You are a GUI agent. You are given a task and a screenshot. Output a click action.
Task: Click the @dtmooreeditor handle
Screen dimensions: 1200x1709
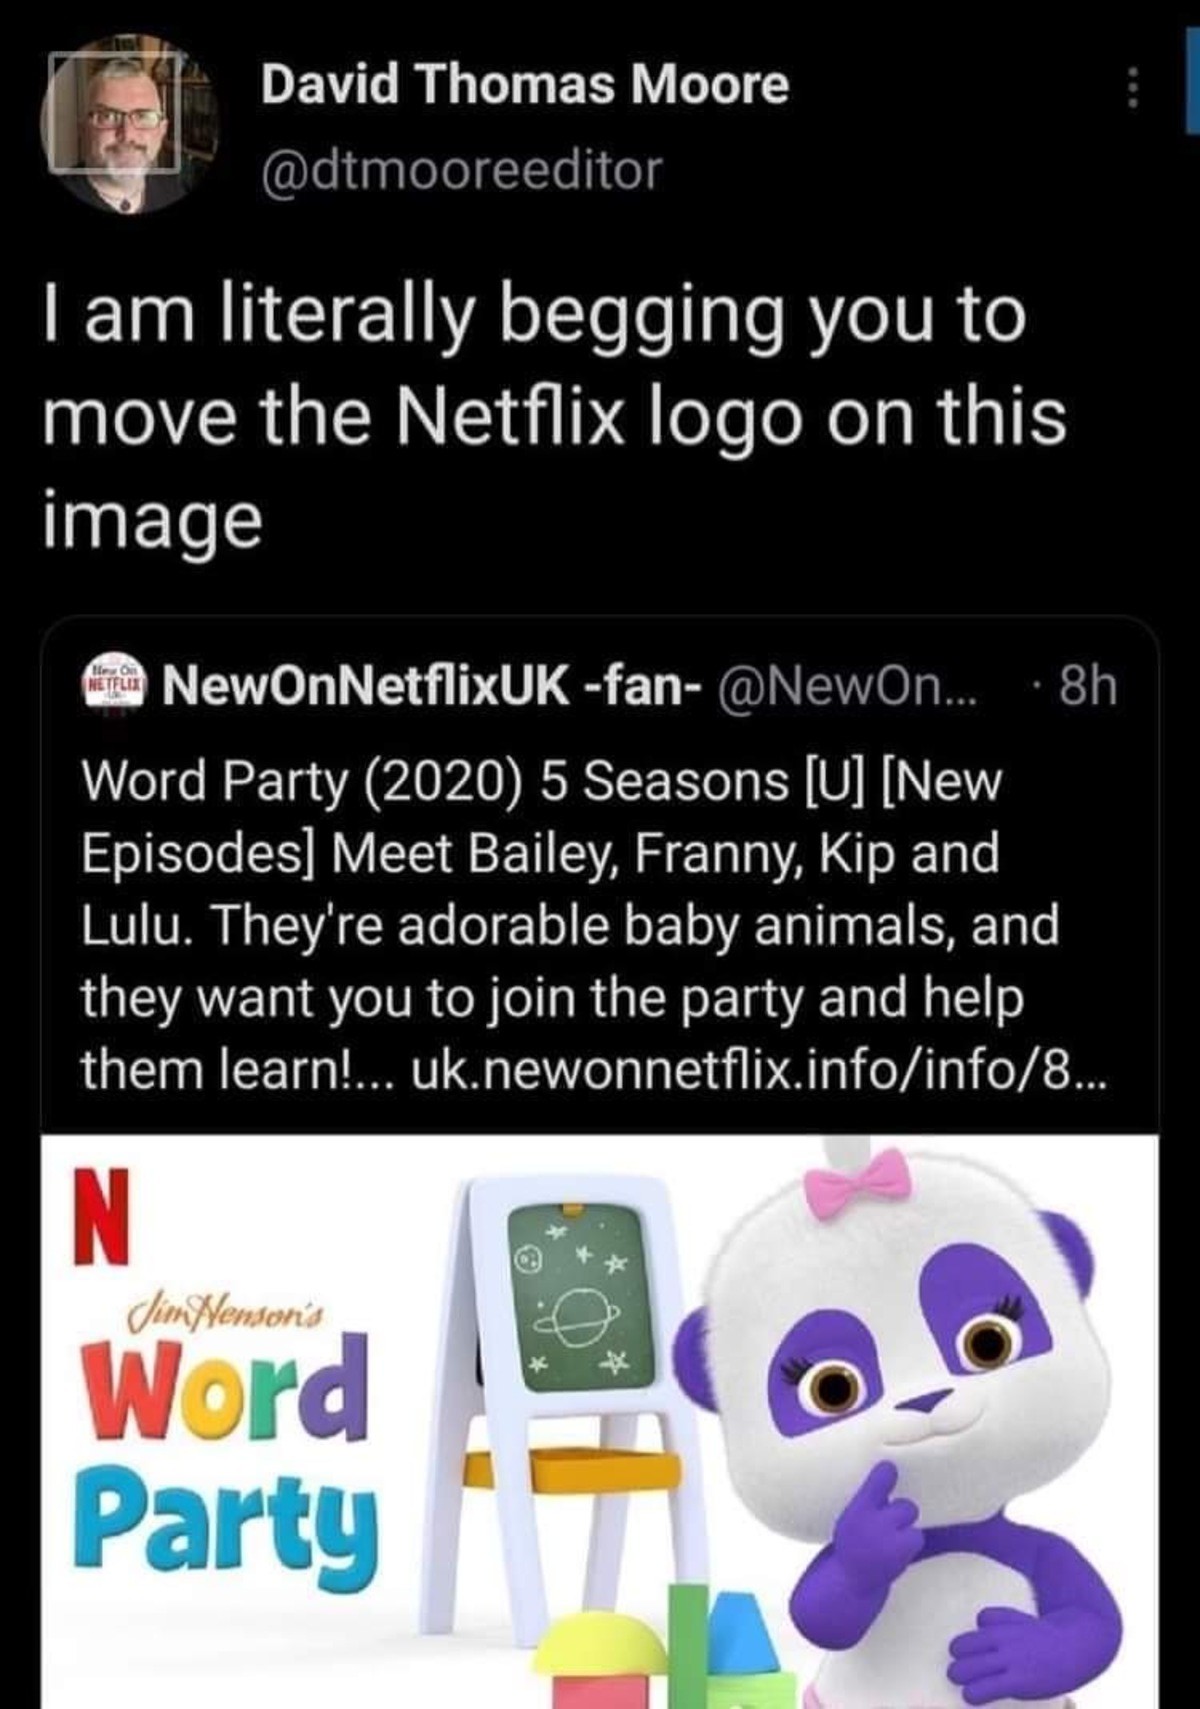[x=461, y=170]
